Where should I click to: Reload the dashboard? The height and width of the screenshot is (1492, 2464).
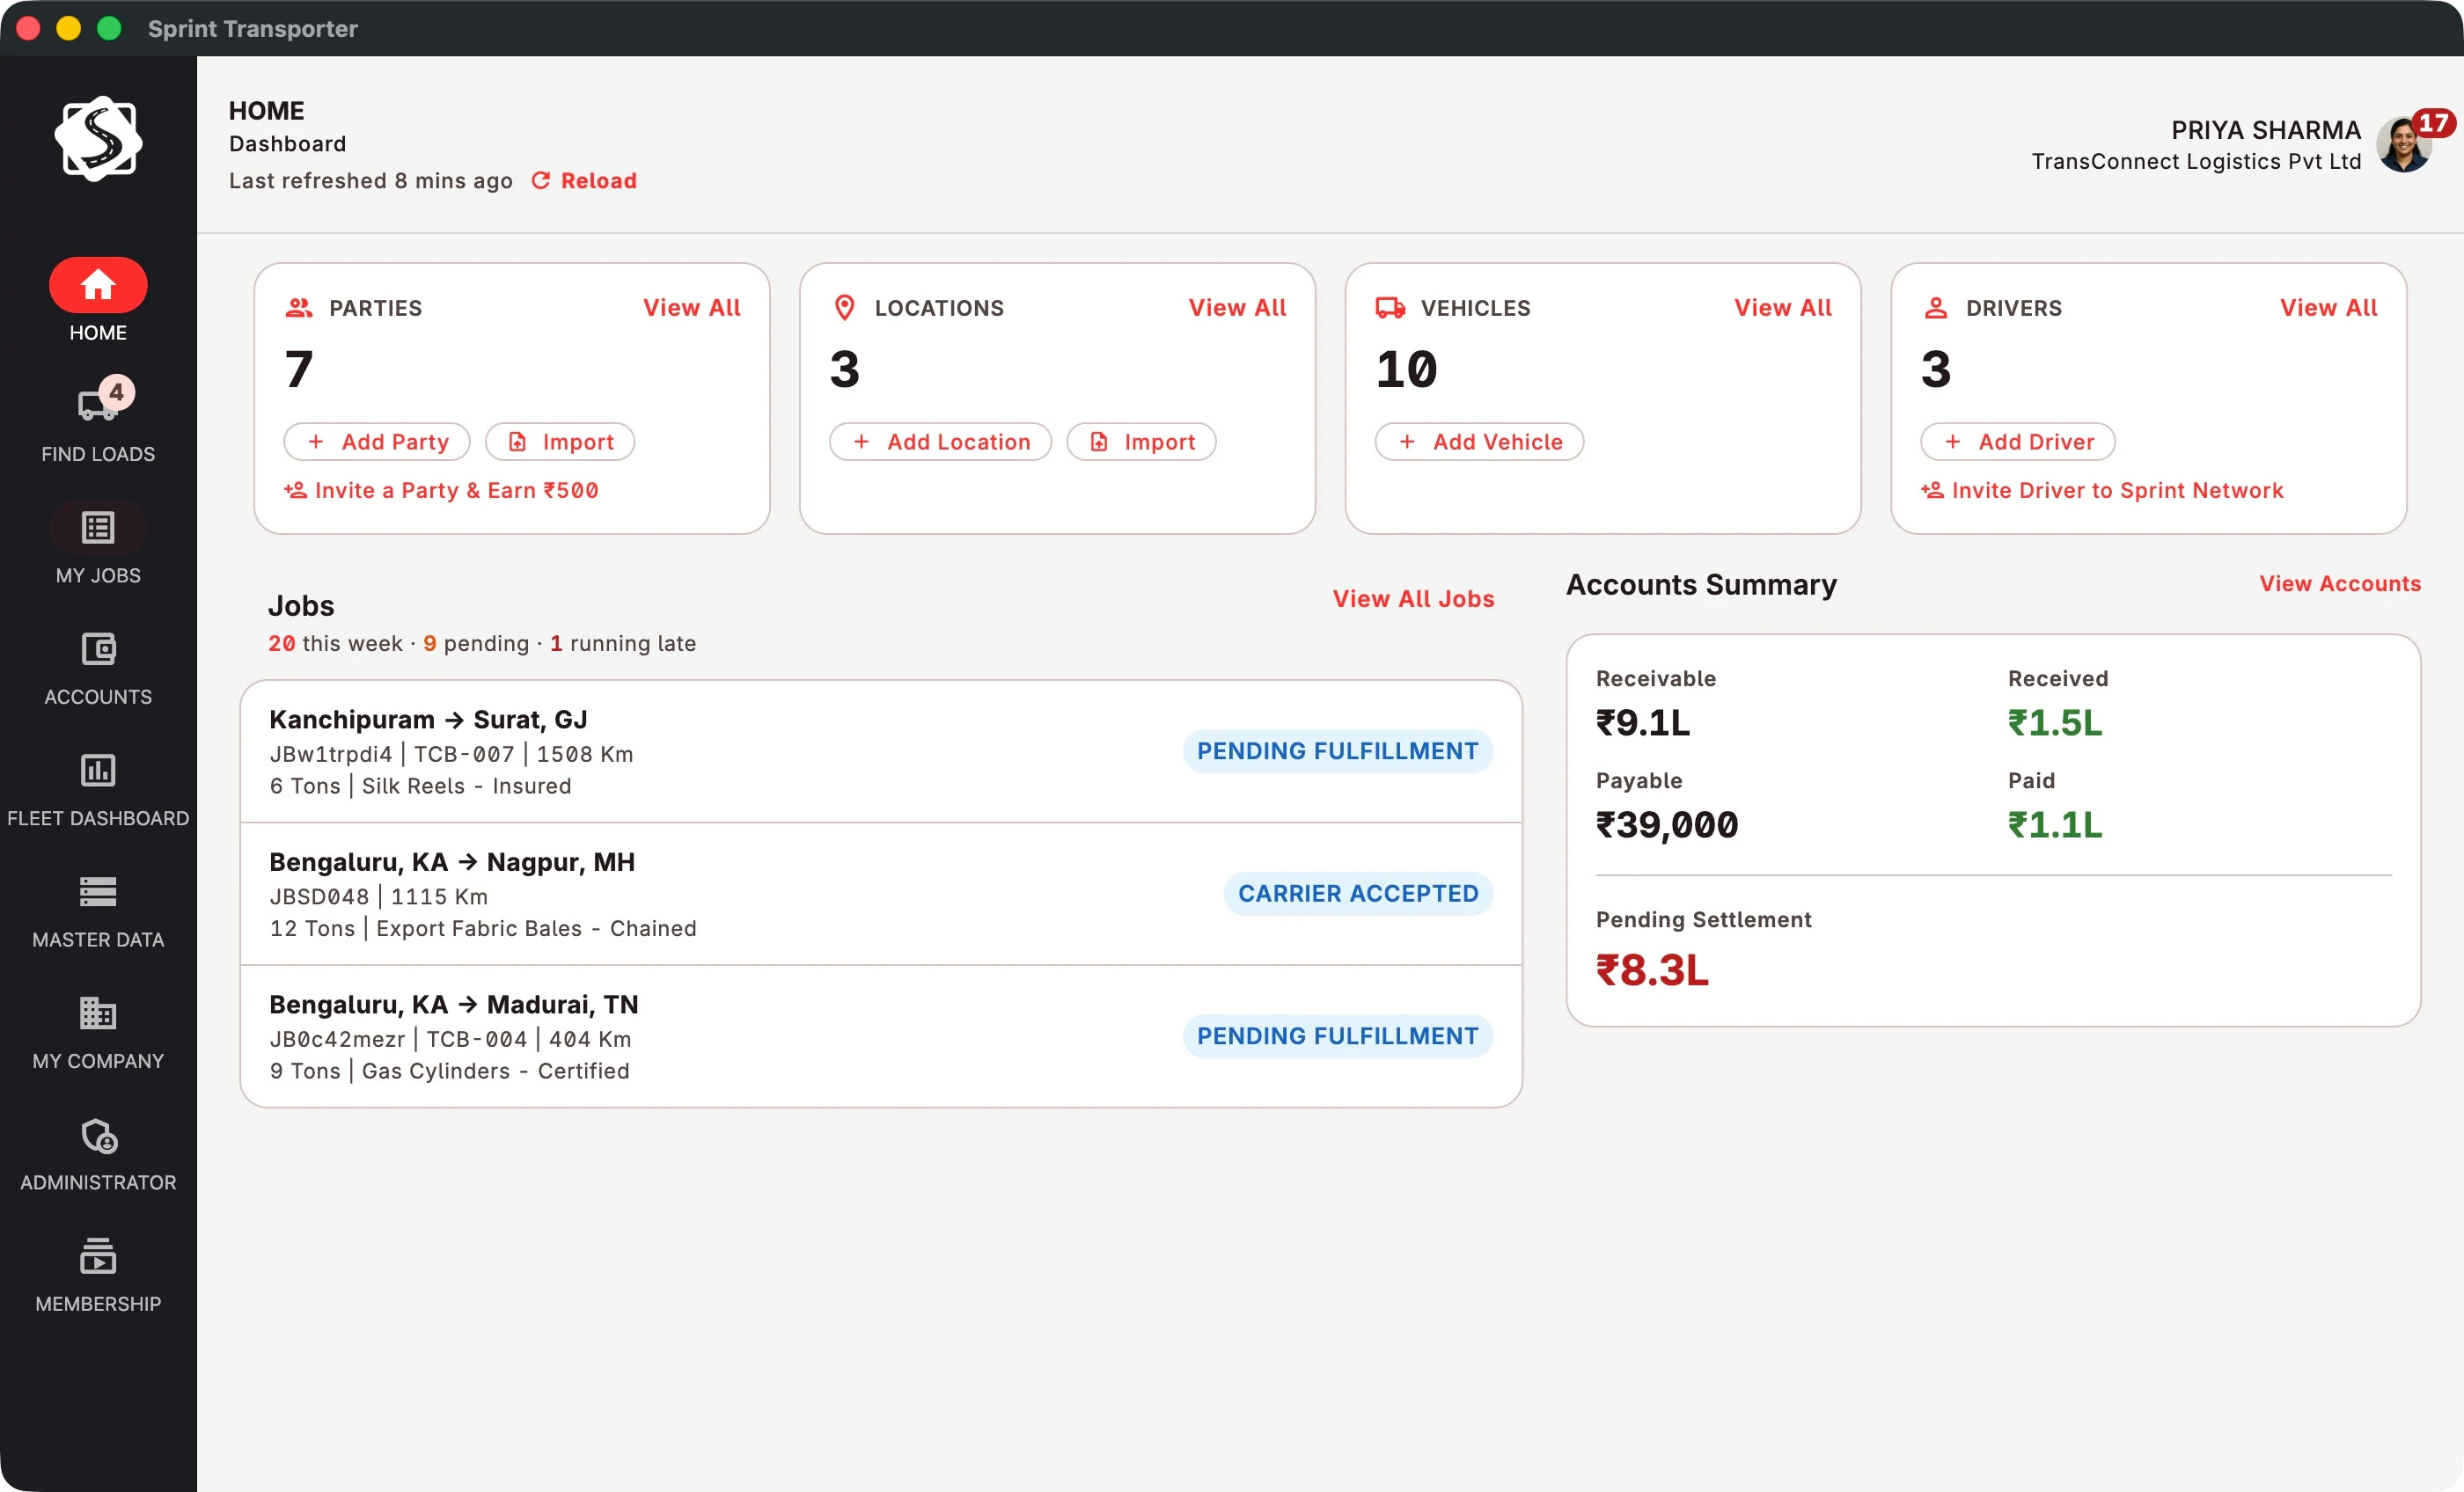(x=584, y=181)
